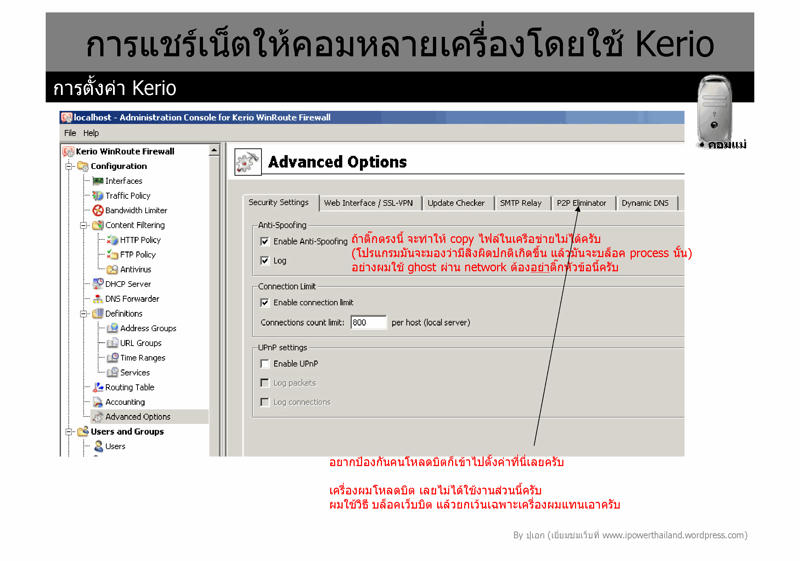Image resolution: width=800 pixels, height=561 pixels.
Task: Select Address Groups tree item
Action: 148,328
